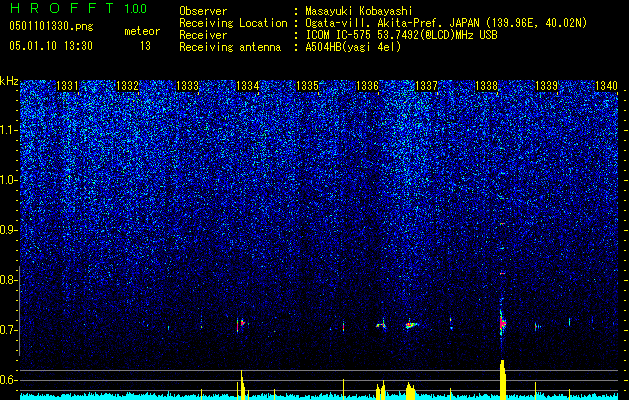Click time marker 1331
The width and height of the screenshot is (629, 400).
(x=67, y=85)
